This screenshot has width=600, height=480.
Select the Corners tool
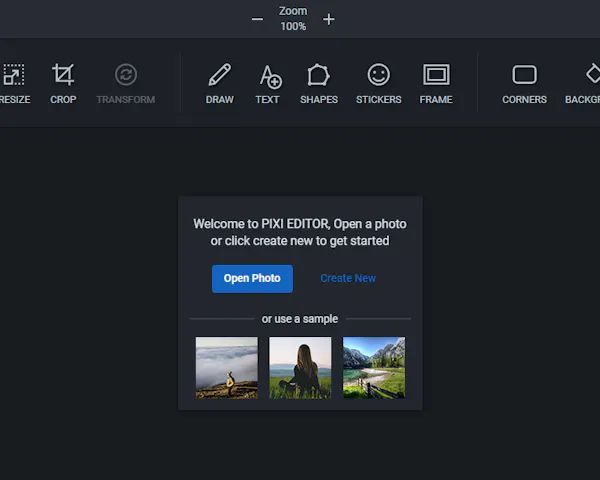[524, 83]
